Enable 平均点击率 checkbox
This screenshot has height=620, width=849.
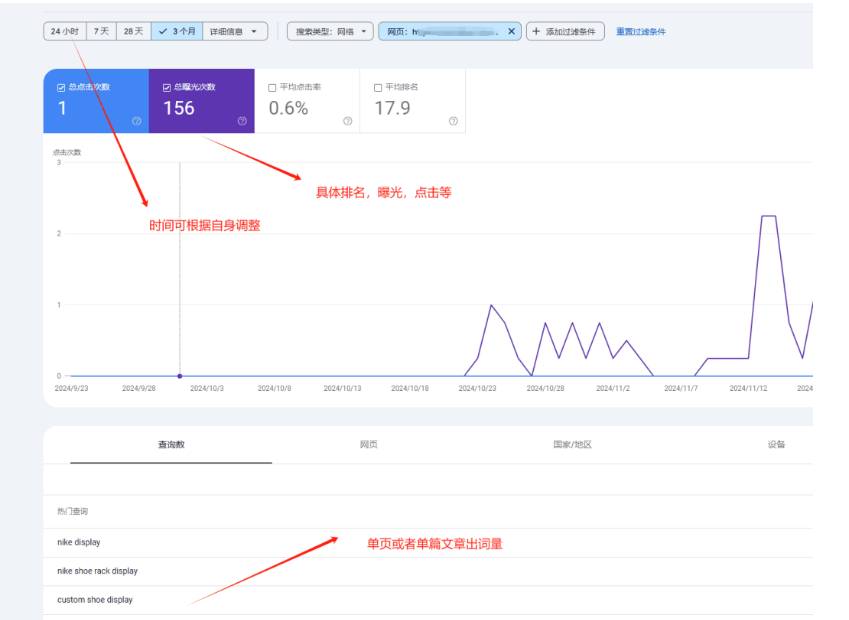(x=272, y=88)
